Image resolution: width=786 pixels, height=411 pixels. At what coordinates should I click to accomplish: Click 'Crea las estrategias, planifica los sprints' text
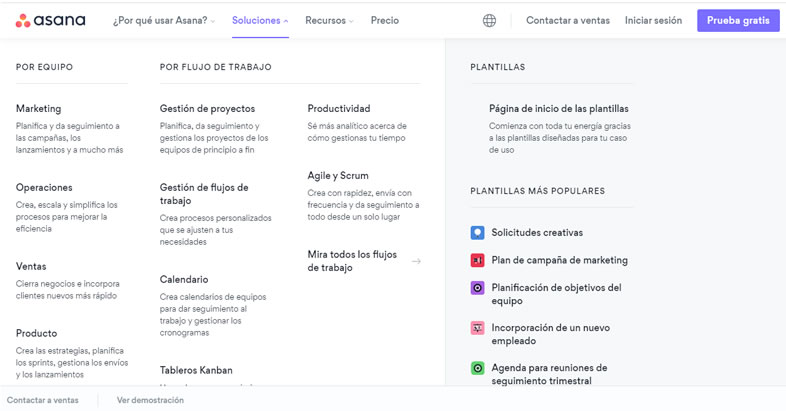pos(72,362)
